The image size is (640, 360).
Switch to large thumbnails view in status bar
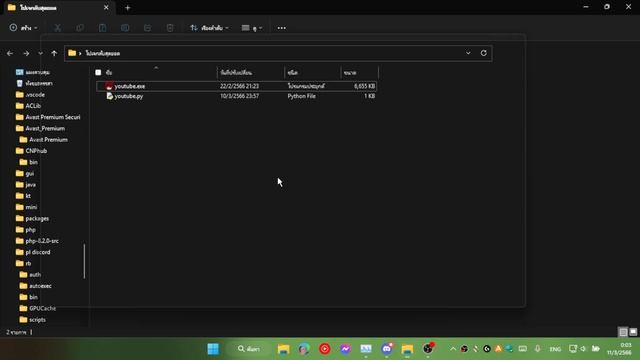633,332
